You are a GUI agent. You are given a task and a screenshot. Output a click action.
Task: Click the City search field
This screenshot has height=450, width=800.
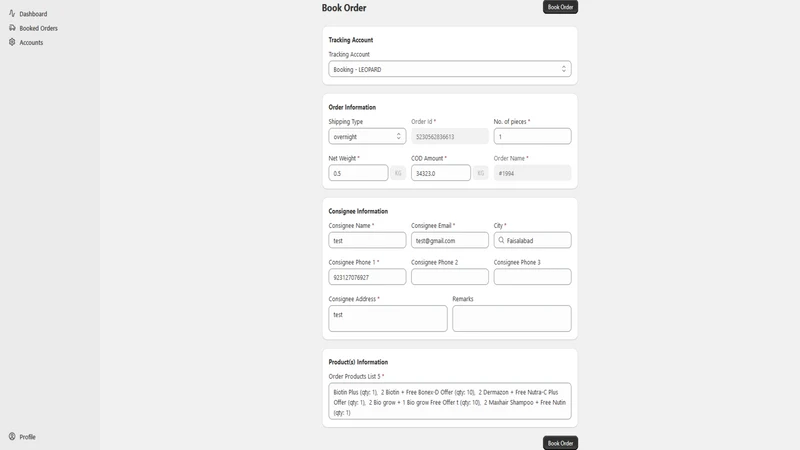click(532, 240)
